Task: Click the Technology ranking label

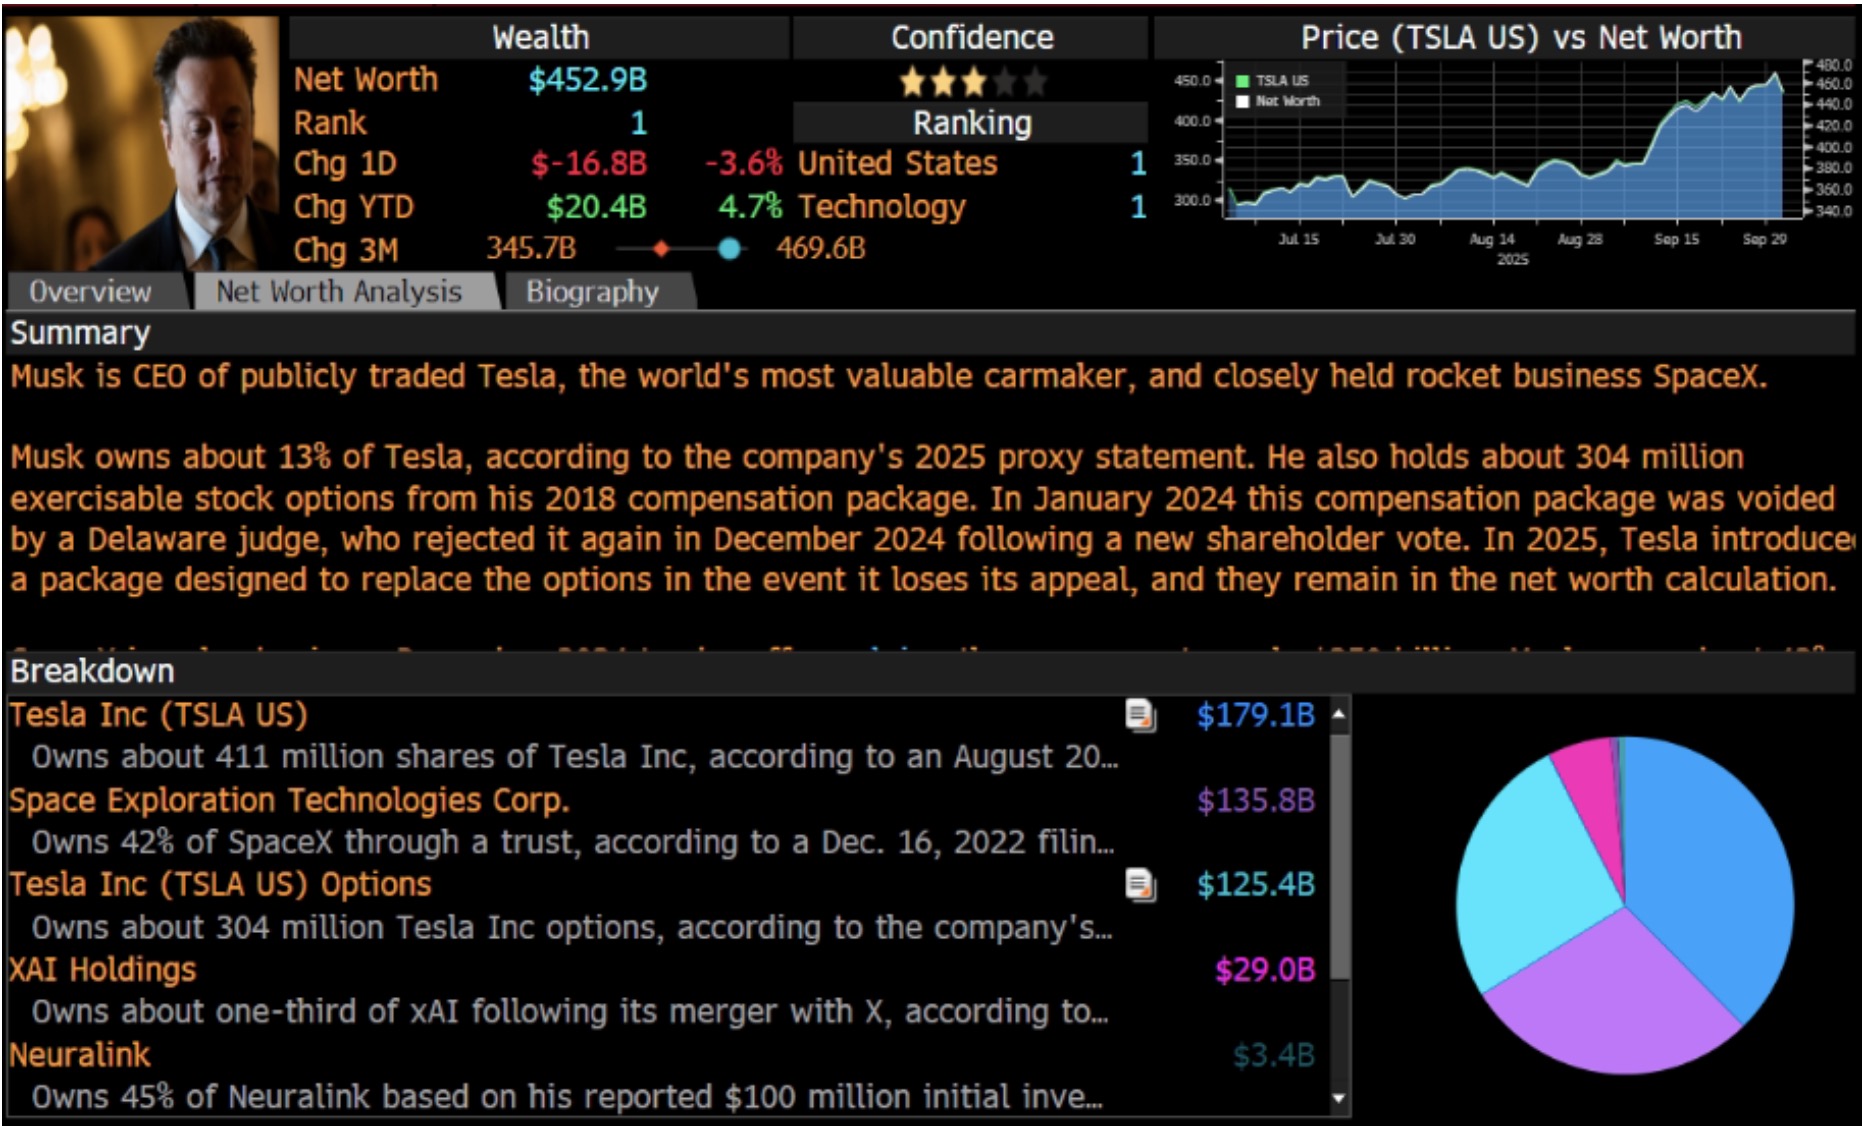Action: (x=882, y=207)
